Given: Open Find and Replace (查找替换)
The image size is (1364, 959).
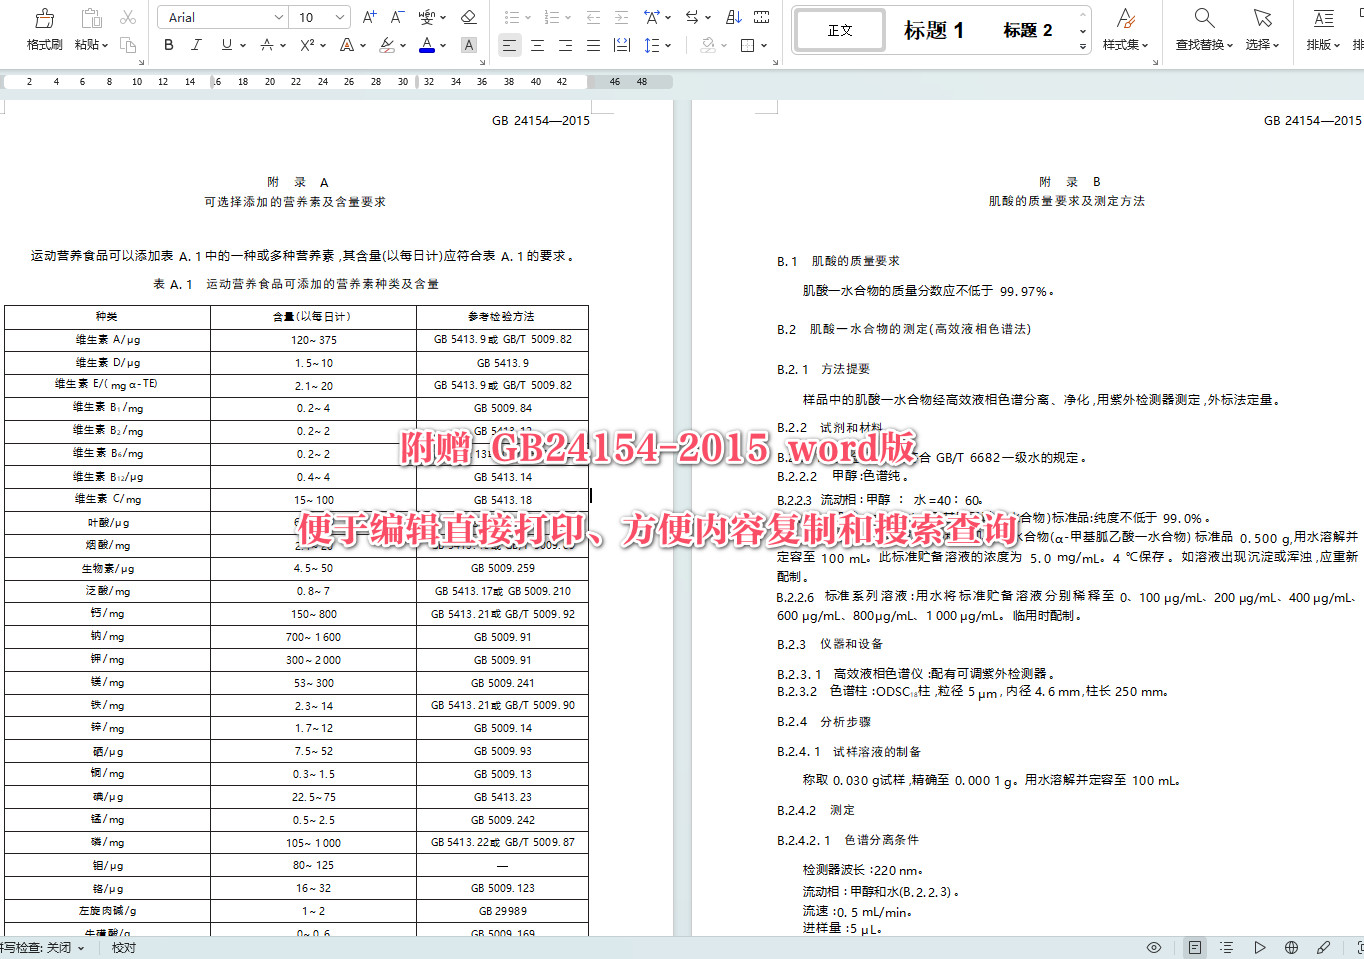Looking at the screenshot, I should [1203, 29].
